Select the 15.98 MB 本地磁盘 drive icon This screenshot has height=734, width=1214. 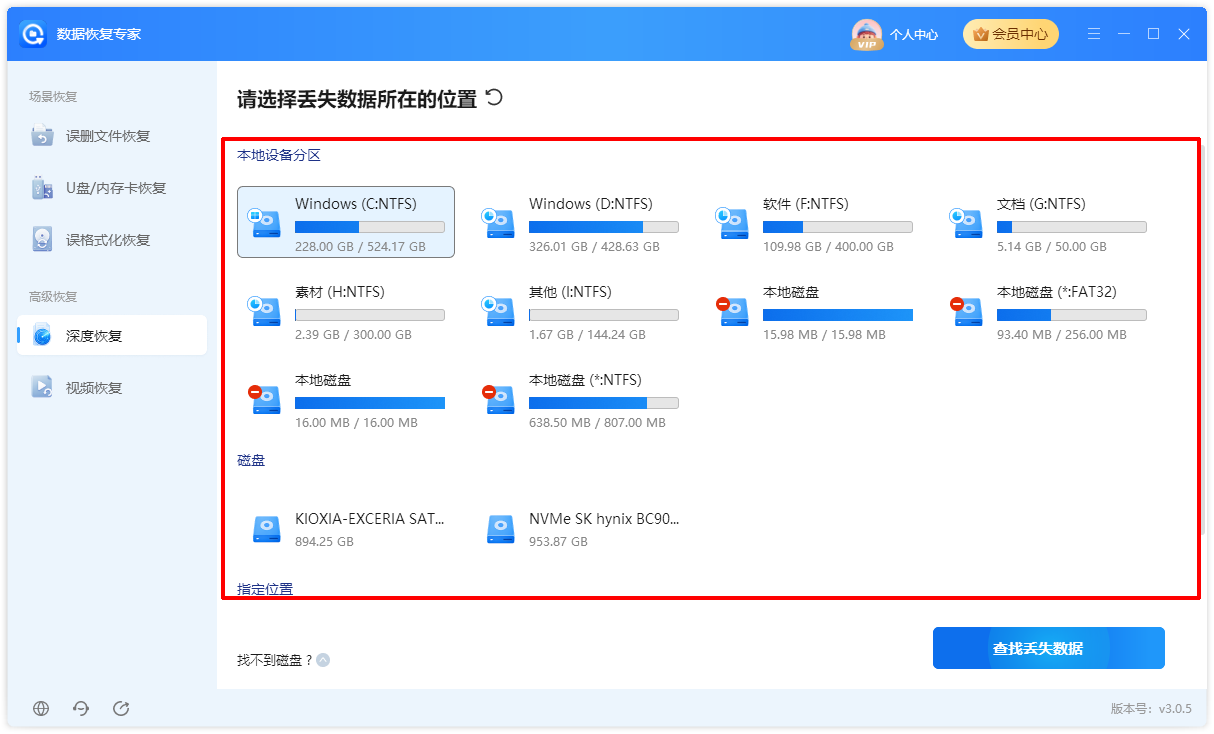pyautogui.click(x=733, y=311)
